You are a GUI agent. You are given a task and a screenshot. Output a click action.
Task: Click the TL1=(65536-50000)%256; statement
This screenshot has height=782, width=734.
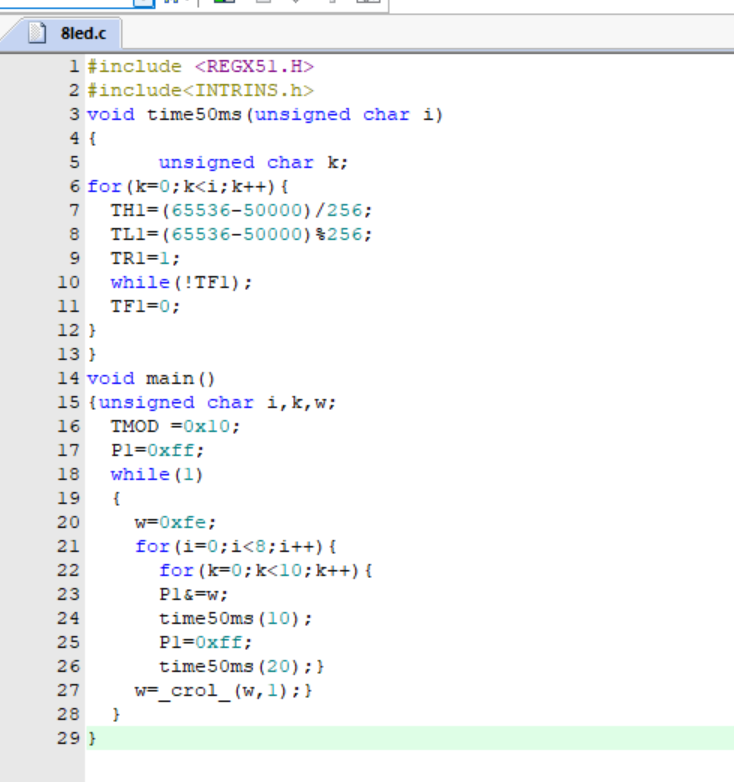point(241,234)
